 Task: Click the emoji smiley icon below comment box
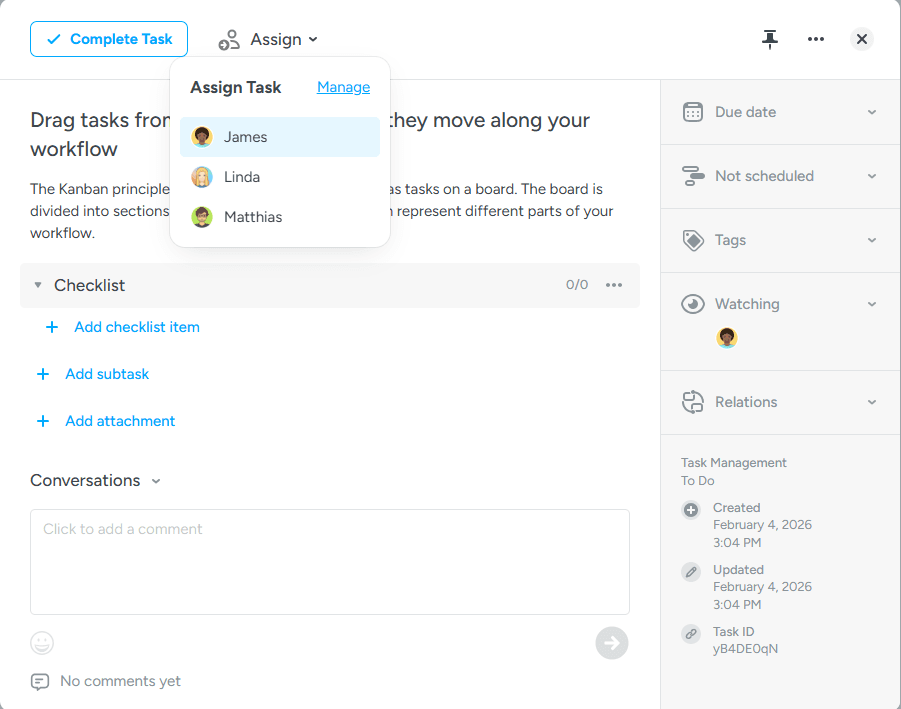click(x=42, y=643)
